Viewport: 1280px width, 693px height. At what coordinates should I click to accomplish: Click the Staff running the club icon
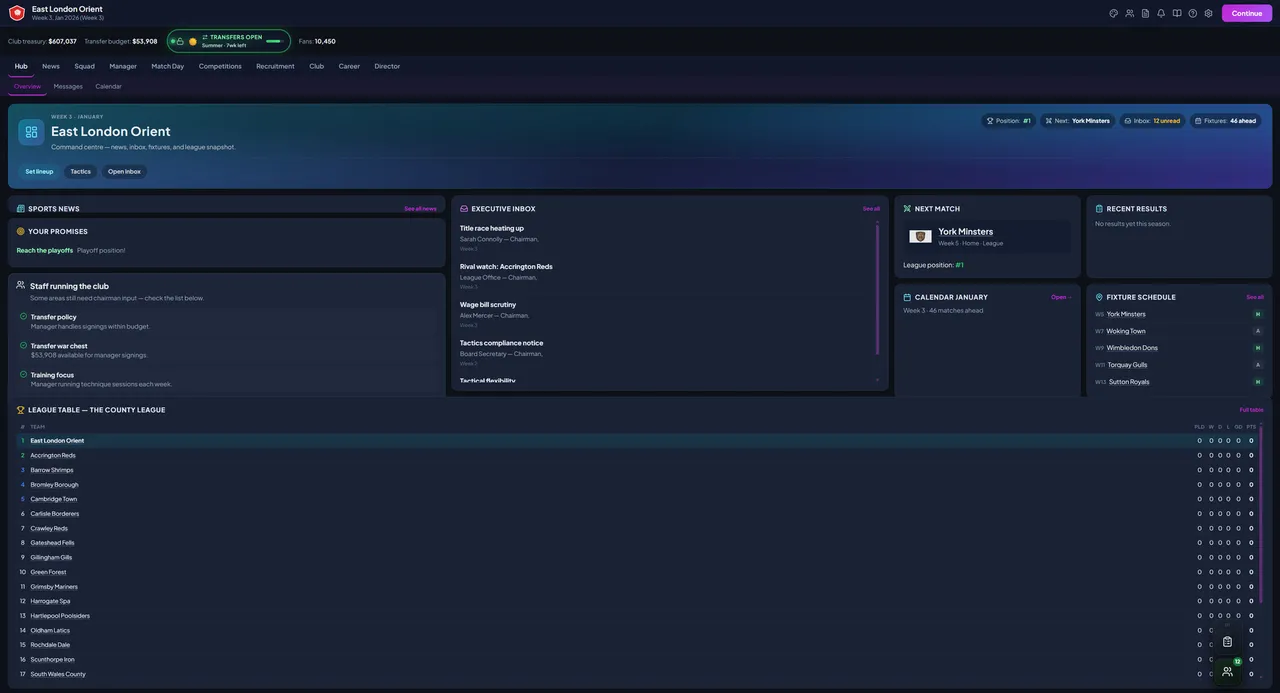(x=21, y=285)
